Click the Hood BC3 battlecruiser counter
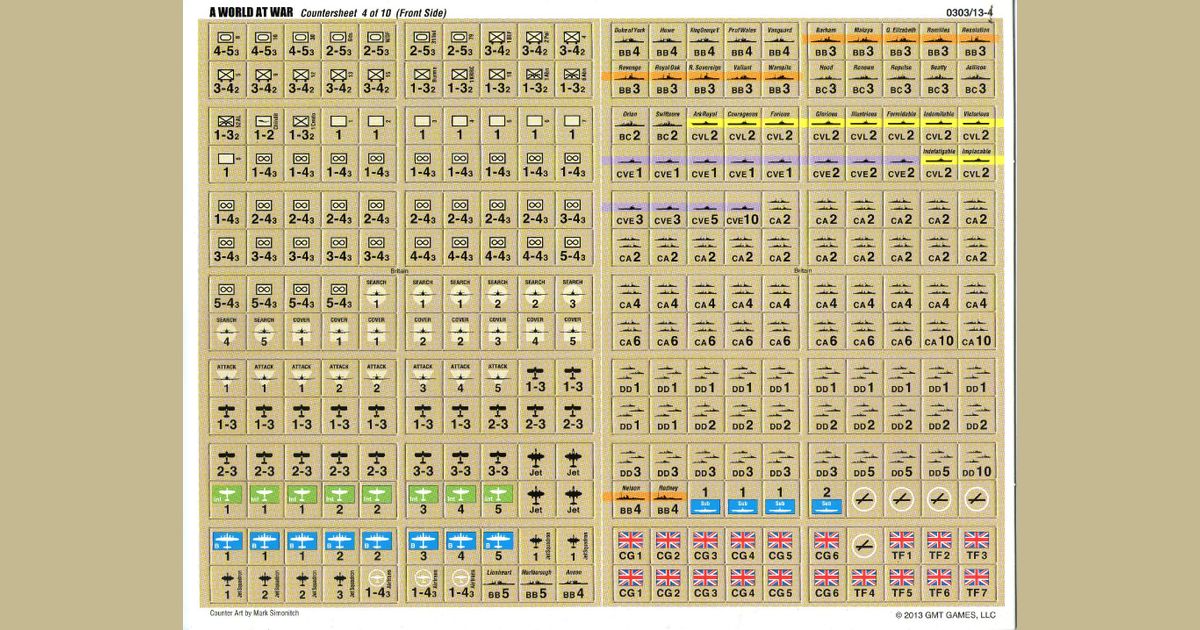1200x630 pixels. coord(826,81)
